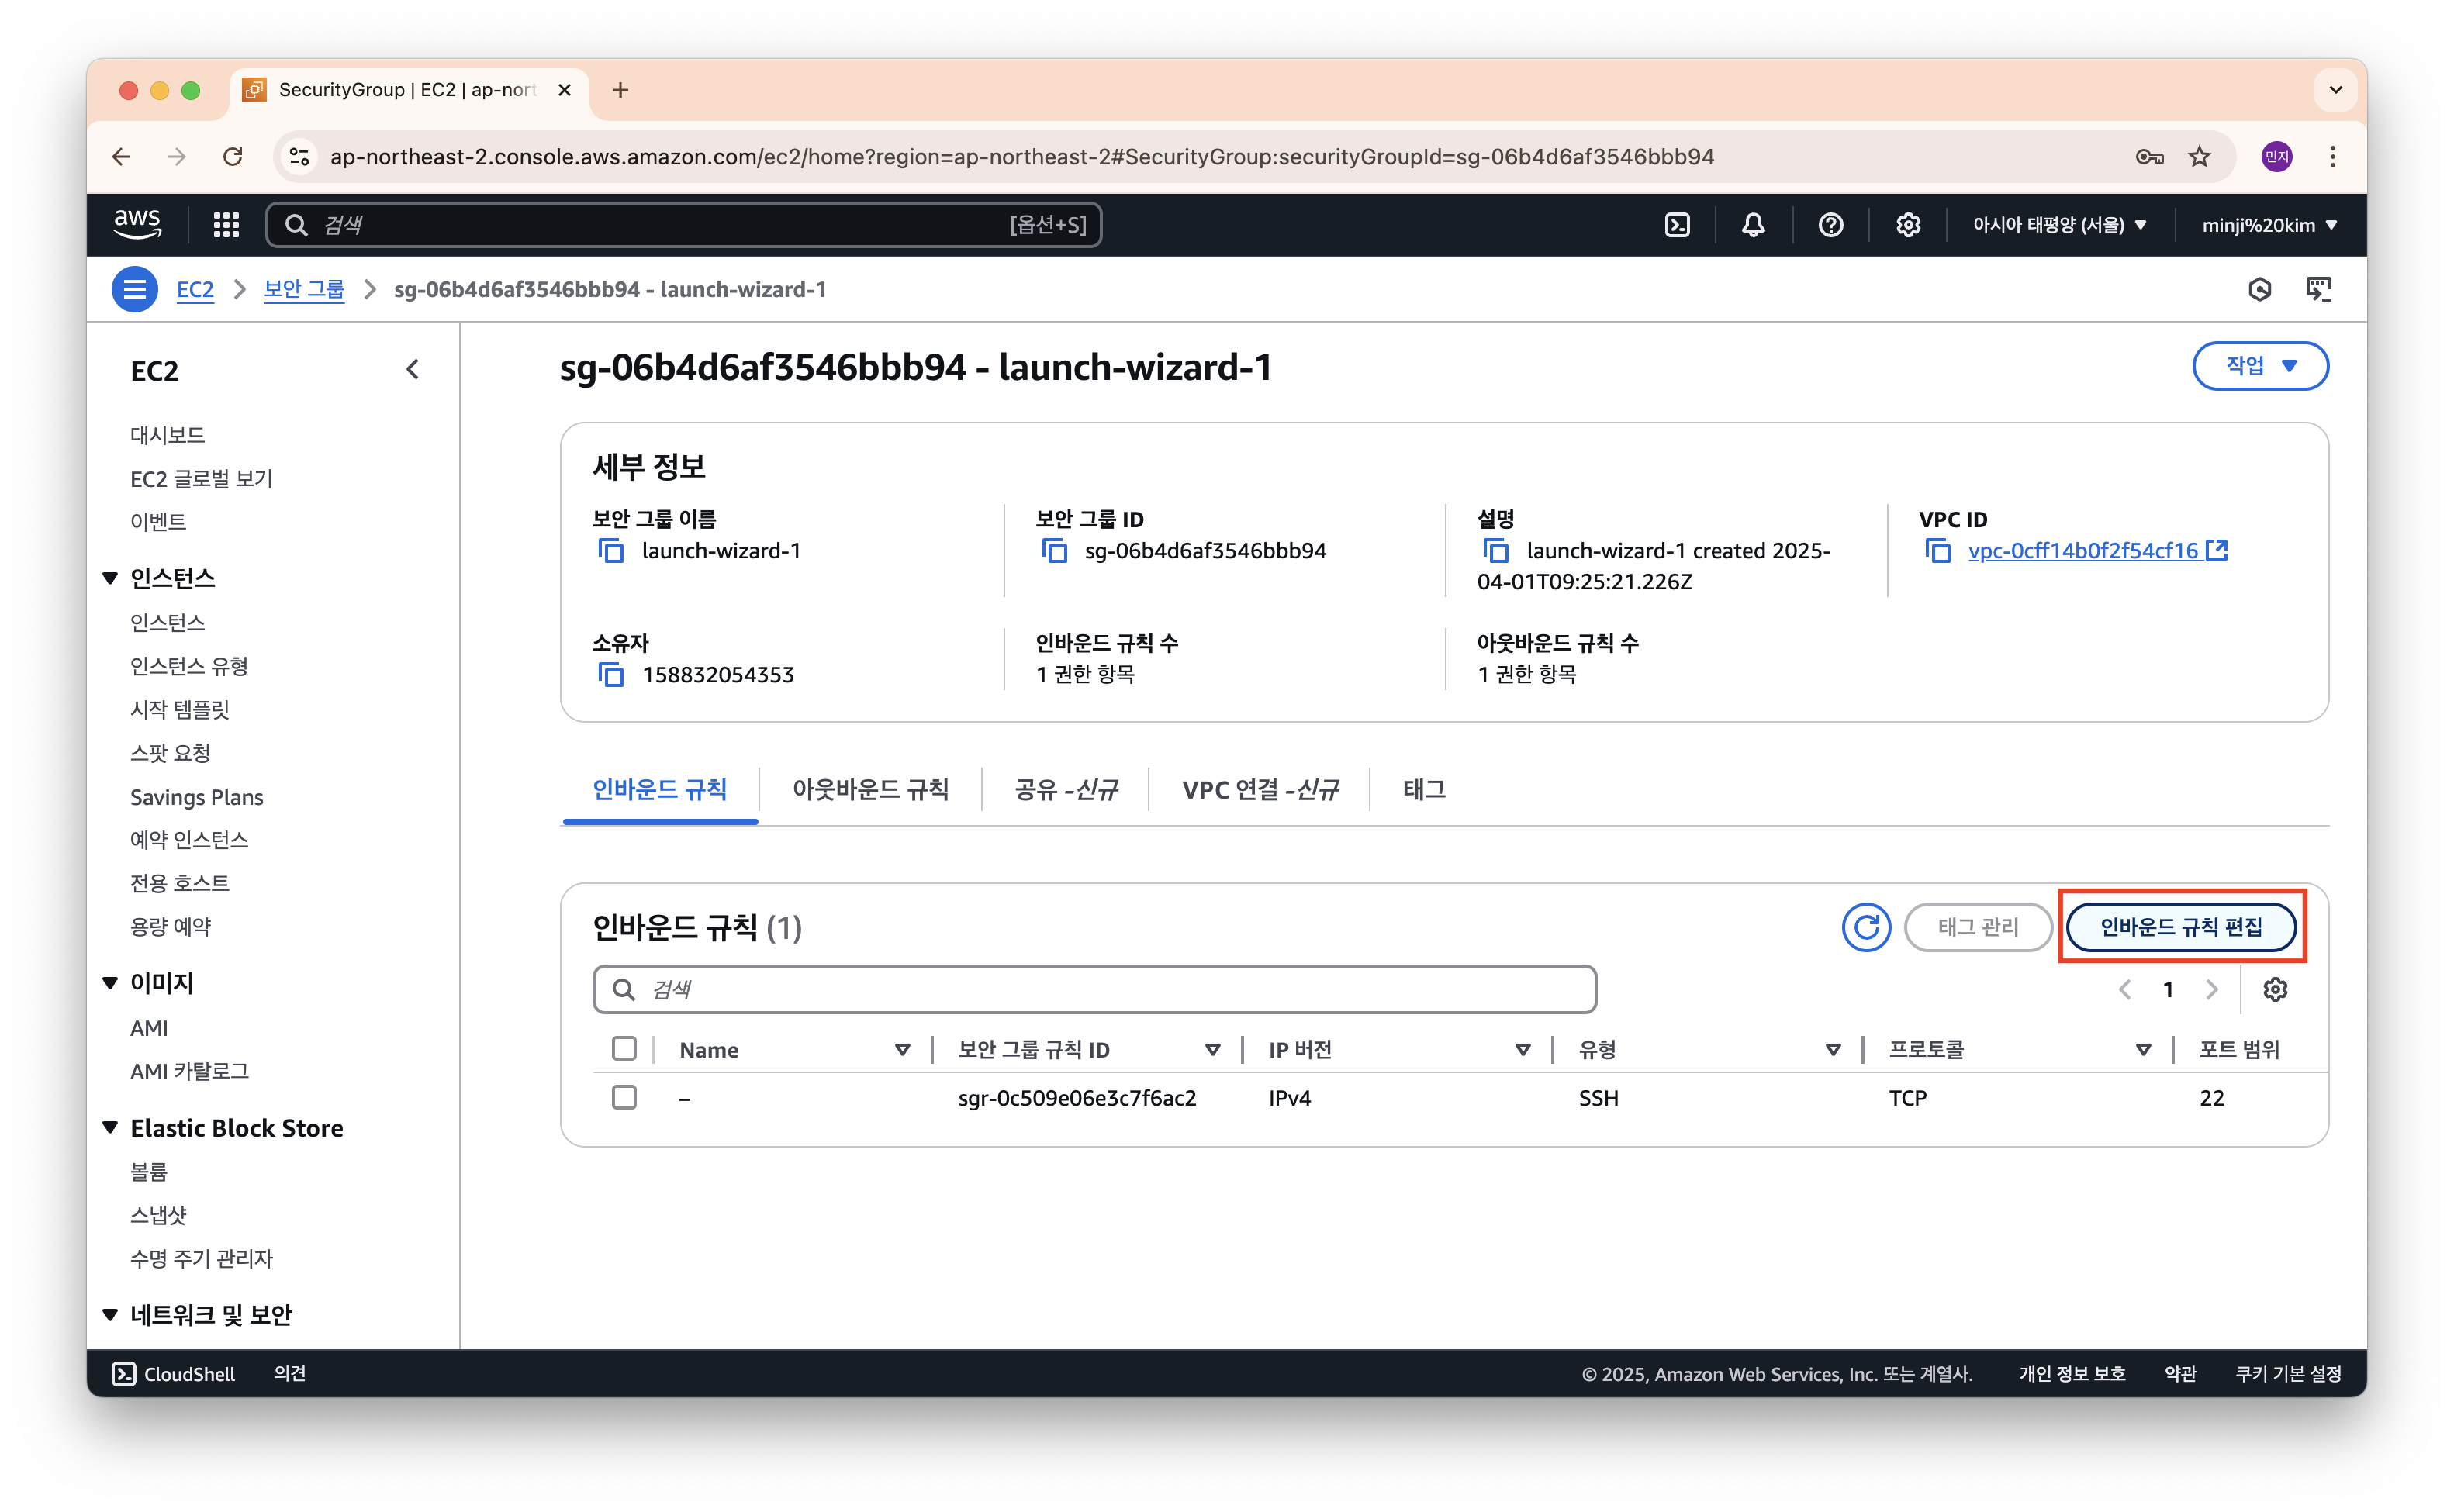
Task: Open Chrome three-dot menu
Action: point(2332,157)
